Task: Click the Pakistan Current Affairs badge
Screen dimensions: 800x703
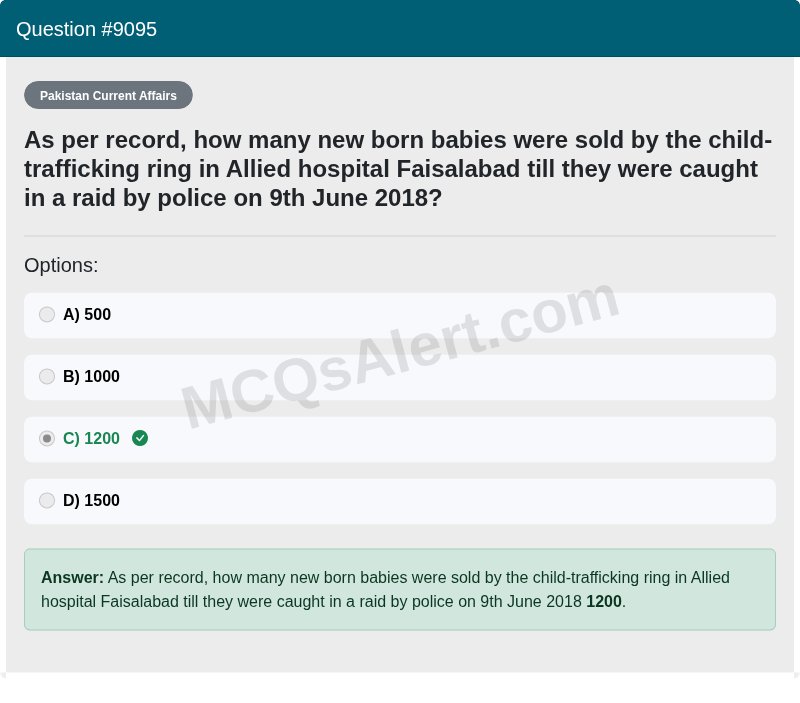Action: (x=108, y=95)
